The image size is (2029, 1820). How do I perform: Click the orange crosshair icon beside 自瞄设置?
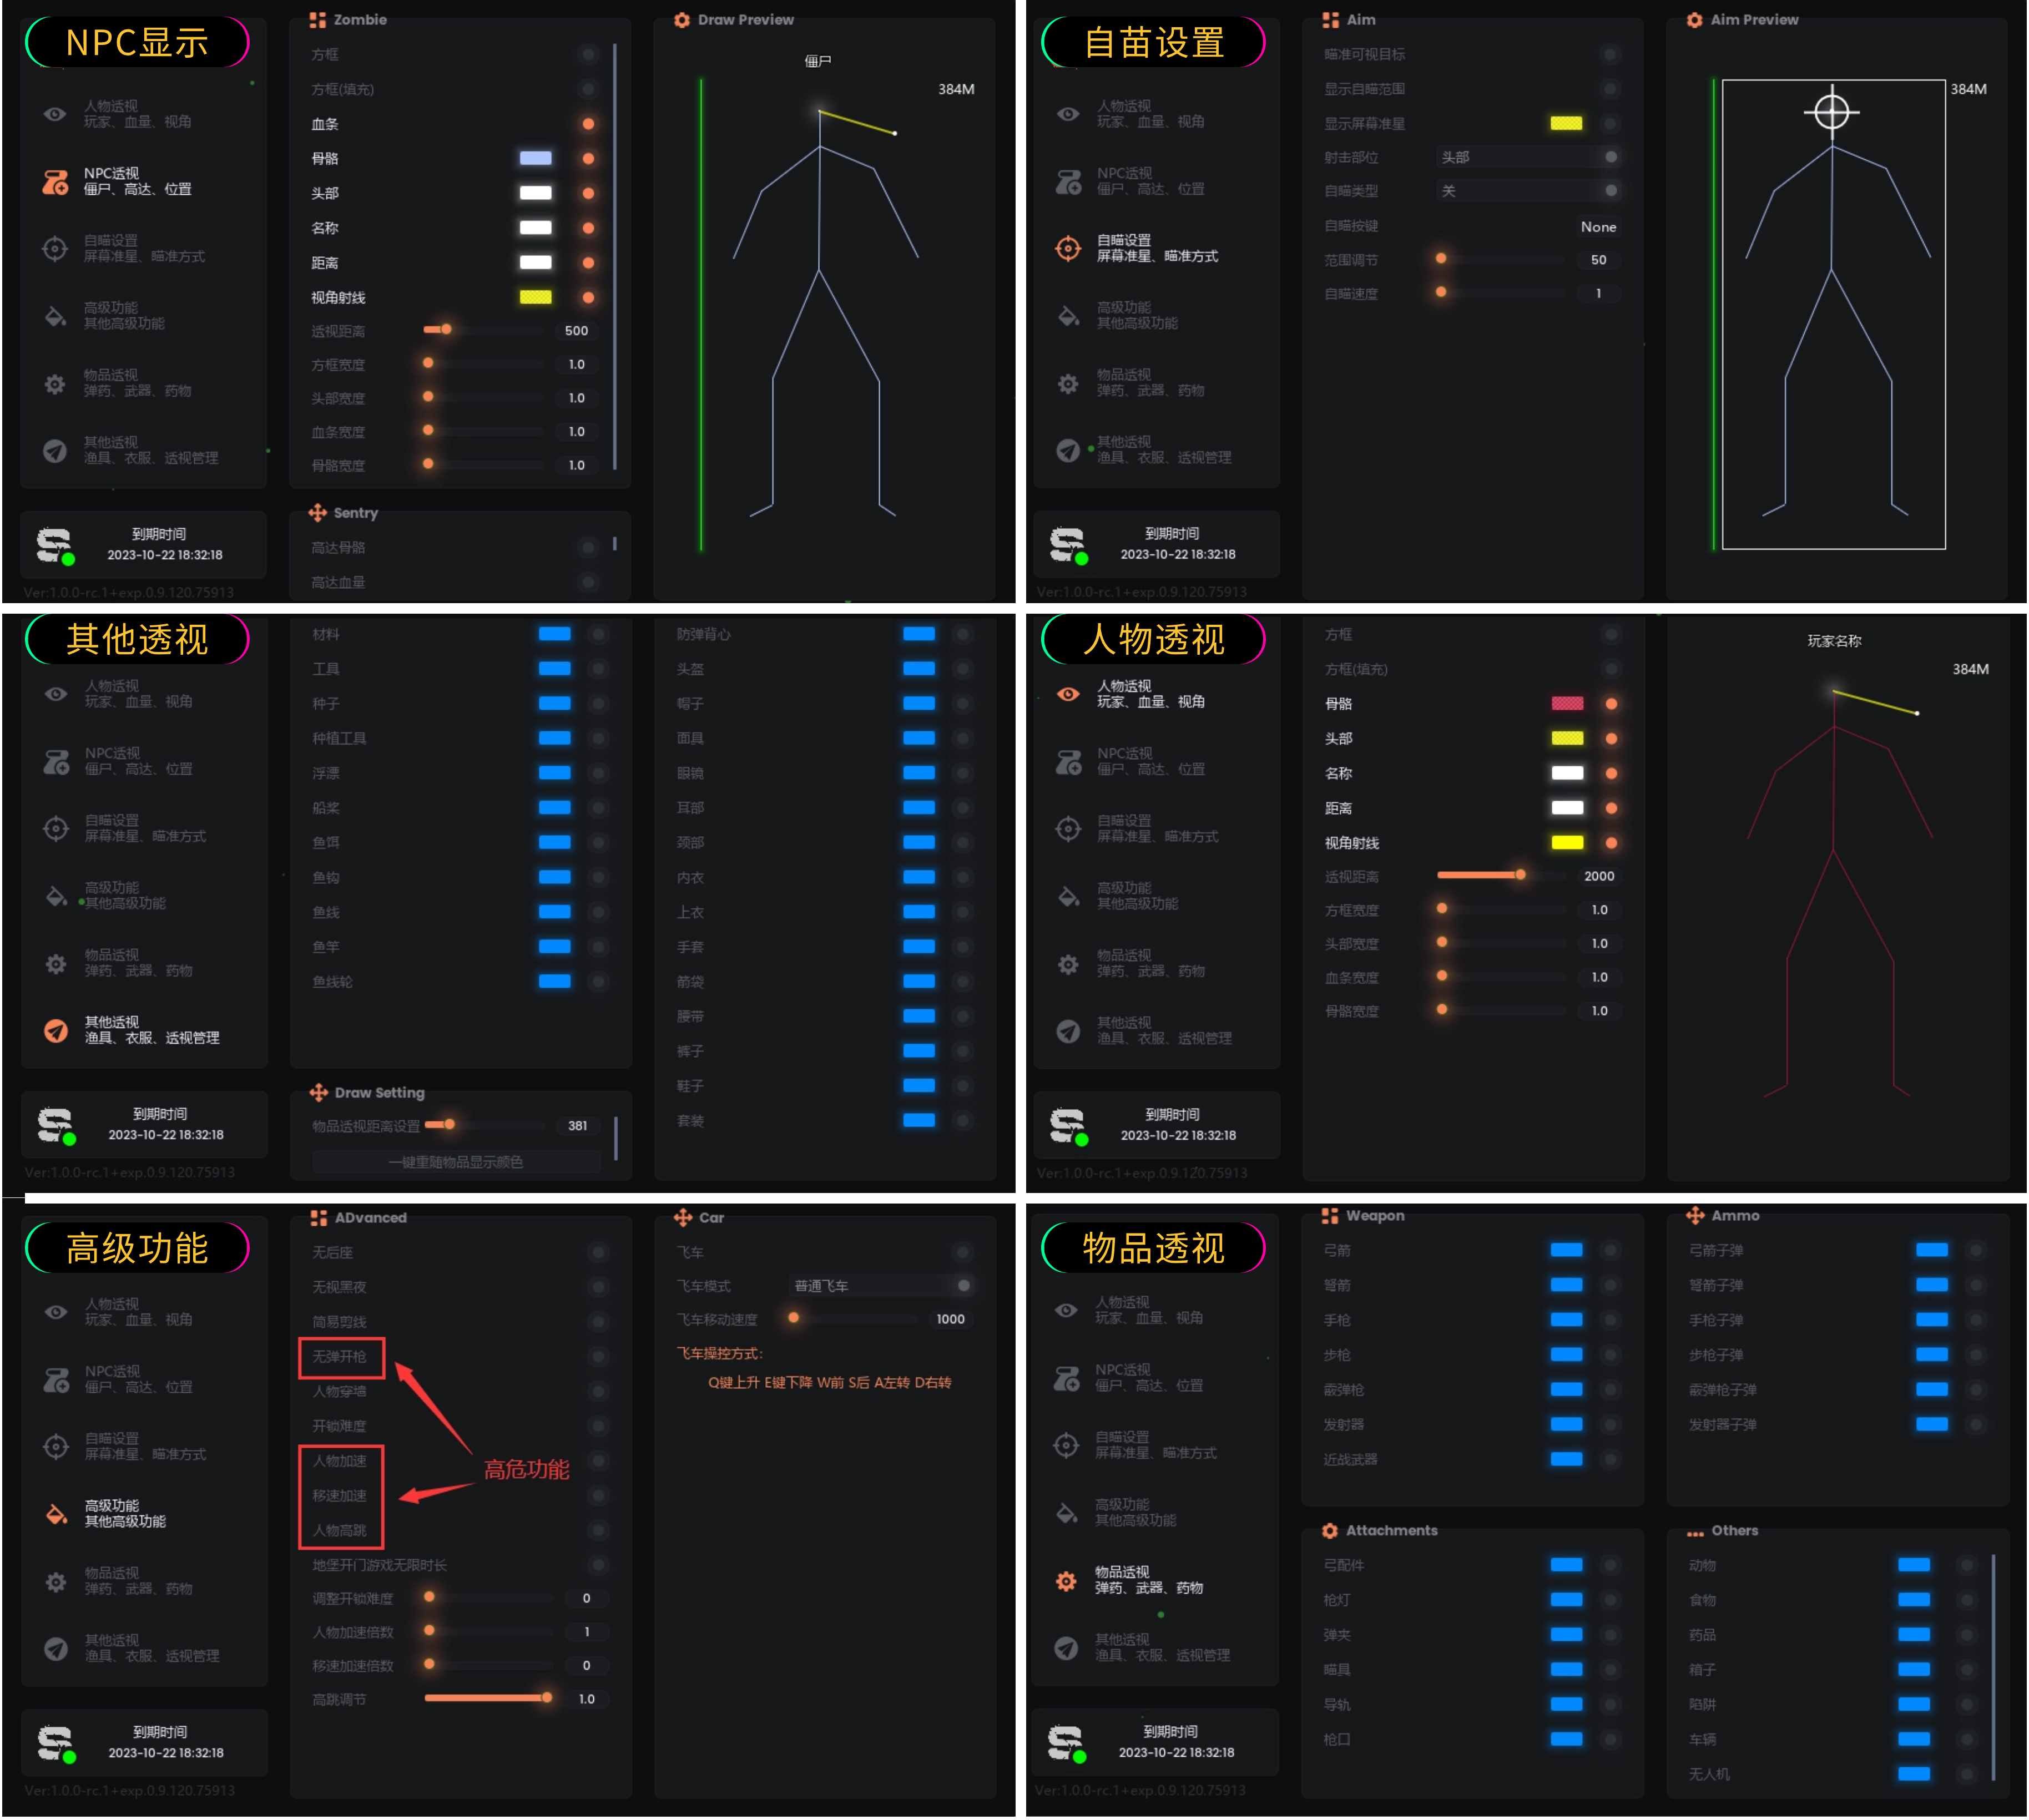tap(1068, 248)
